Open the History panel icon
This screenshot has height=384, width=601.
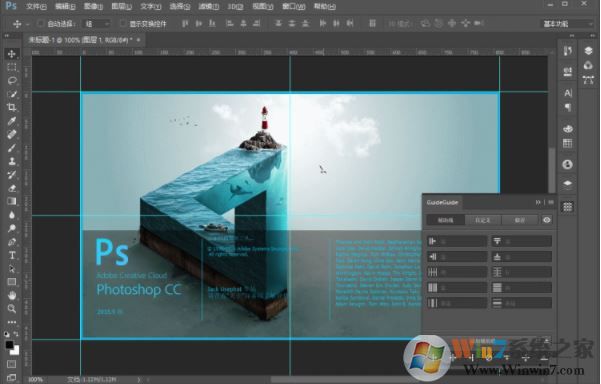point(568,51)
